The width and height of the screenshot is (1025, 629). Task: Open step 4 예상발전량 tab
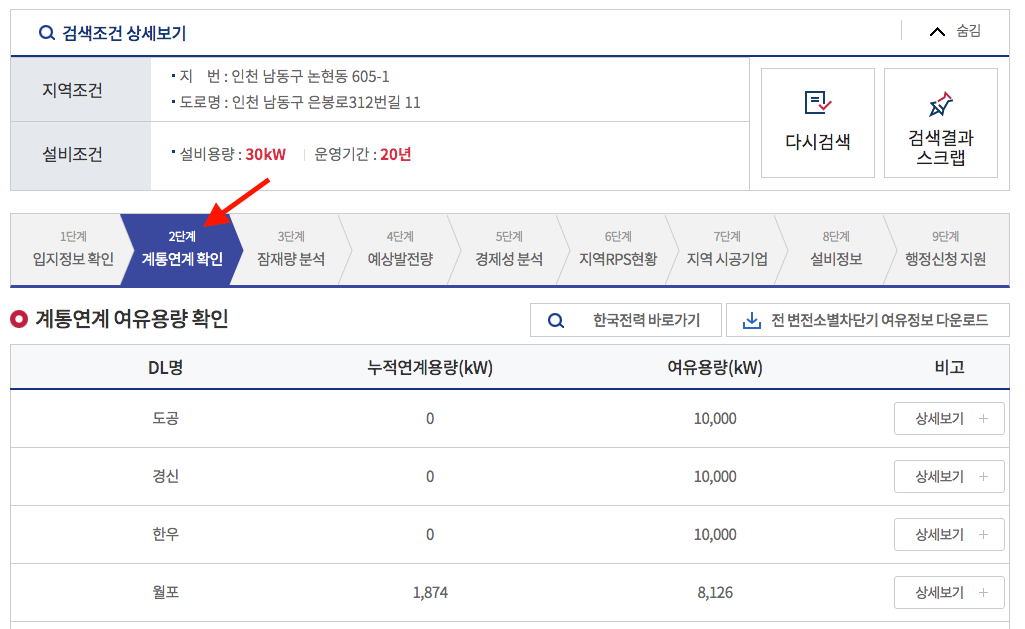click(x=400, y=249)
